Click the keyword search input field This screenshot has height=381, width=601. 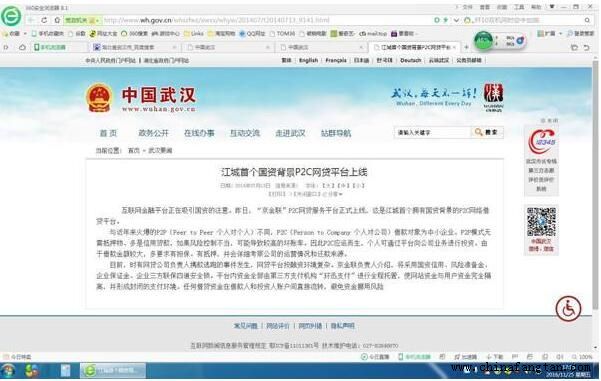432,132
